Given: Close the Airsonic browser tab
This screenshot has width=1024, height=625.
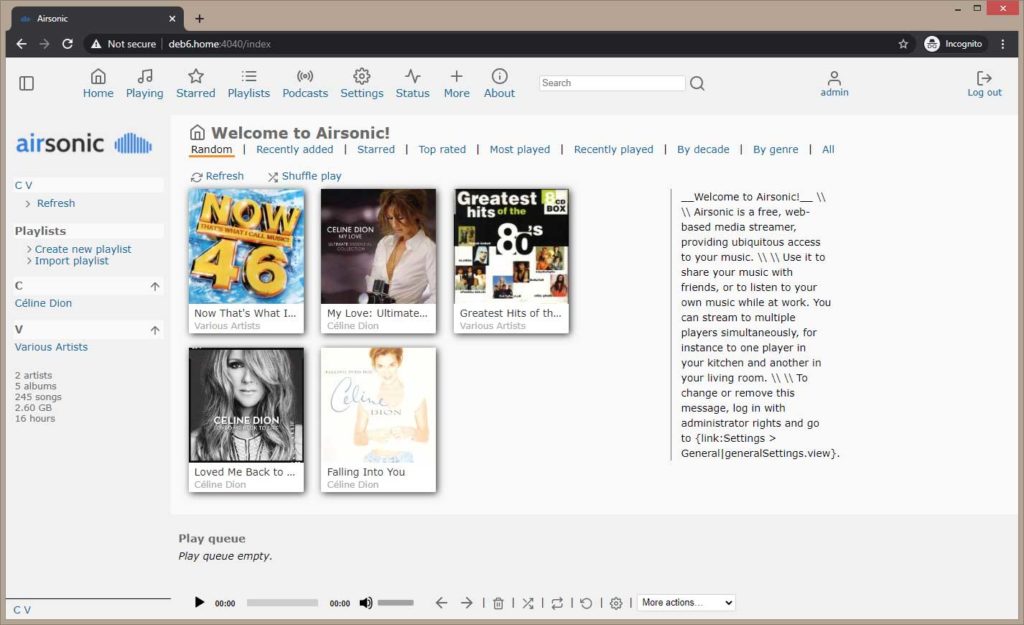Looking at the screenshot, I should (x=172, y=18).
